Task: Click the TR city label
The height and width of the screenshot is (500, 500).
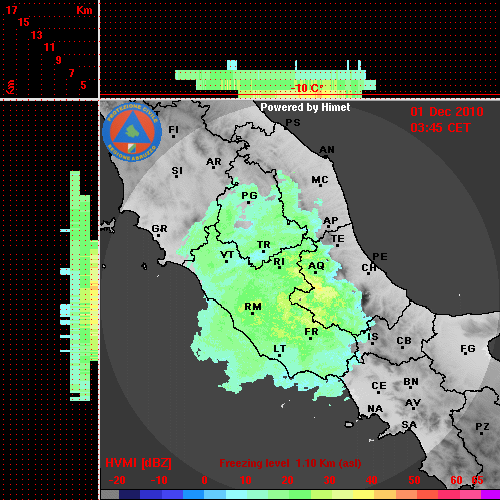Action: coord(264,245)
